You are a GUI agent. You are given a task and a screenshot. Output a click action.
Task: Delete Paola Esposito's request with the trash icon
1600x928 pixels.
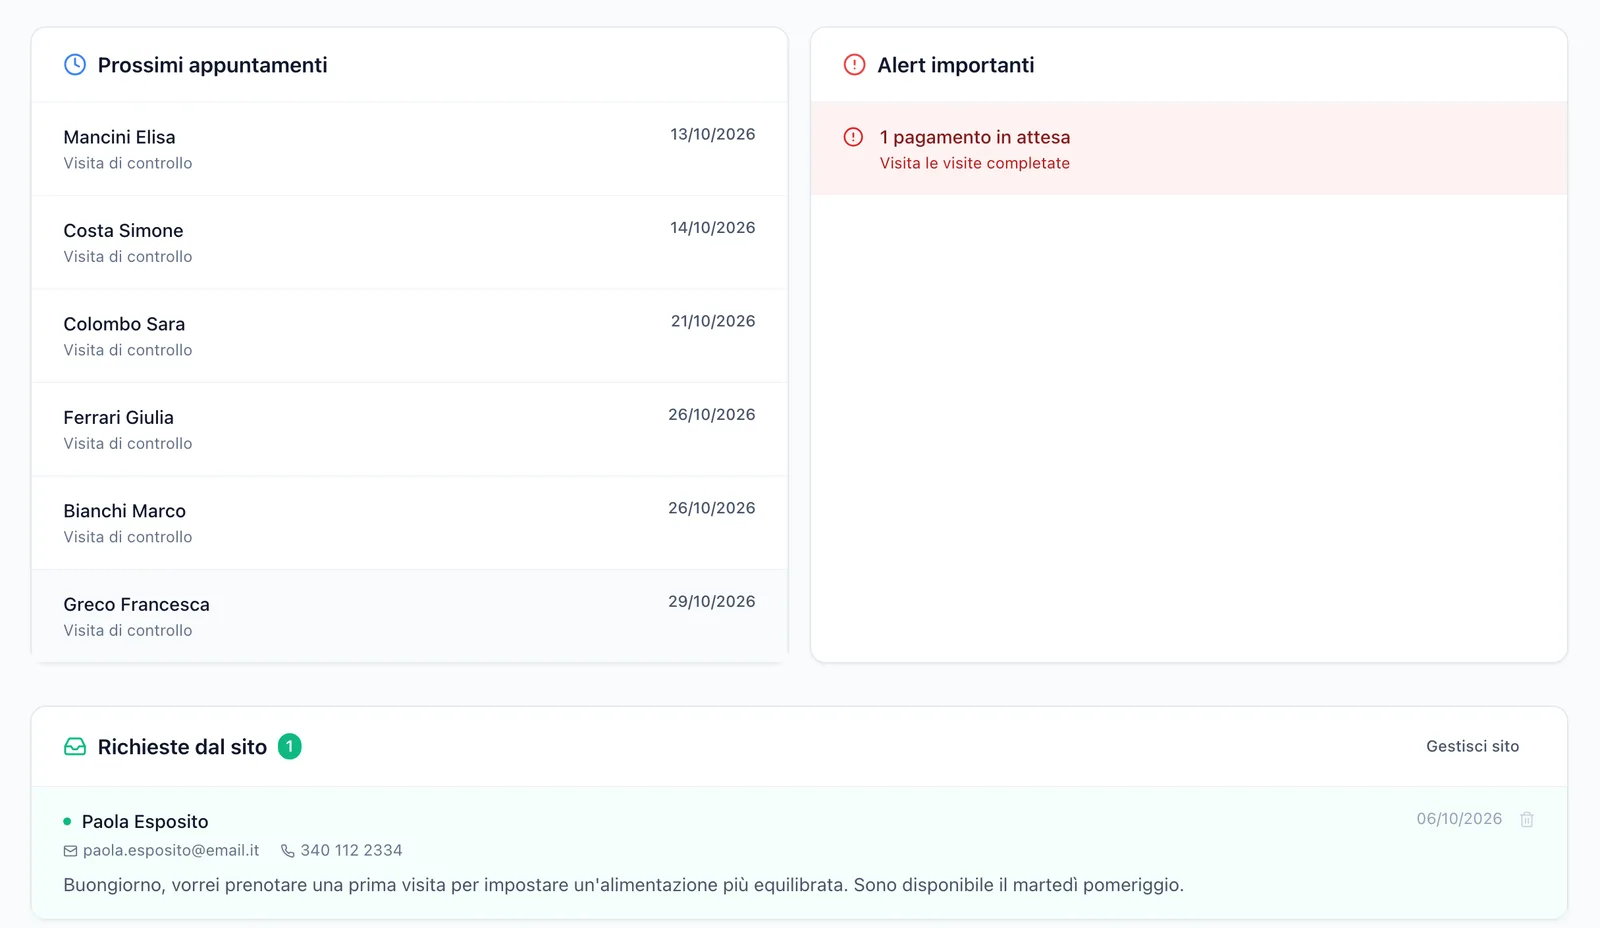point(1527,820)
